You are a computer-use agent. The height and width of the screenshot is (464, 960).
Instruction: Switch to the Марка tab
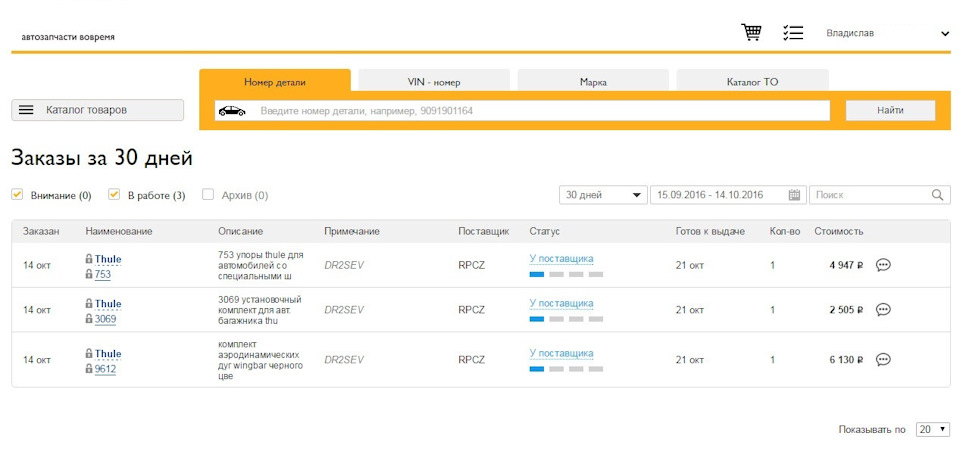593,82
